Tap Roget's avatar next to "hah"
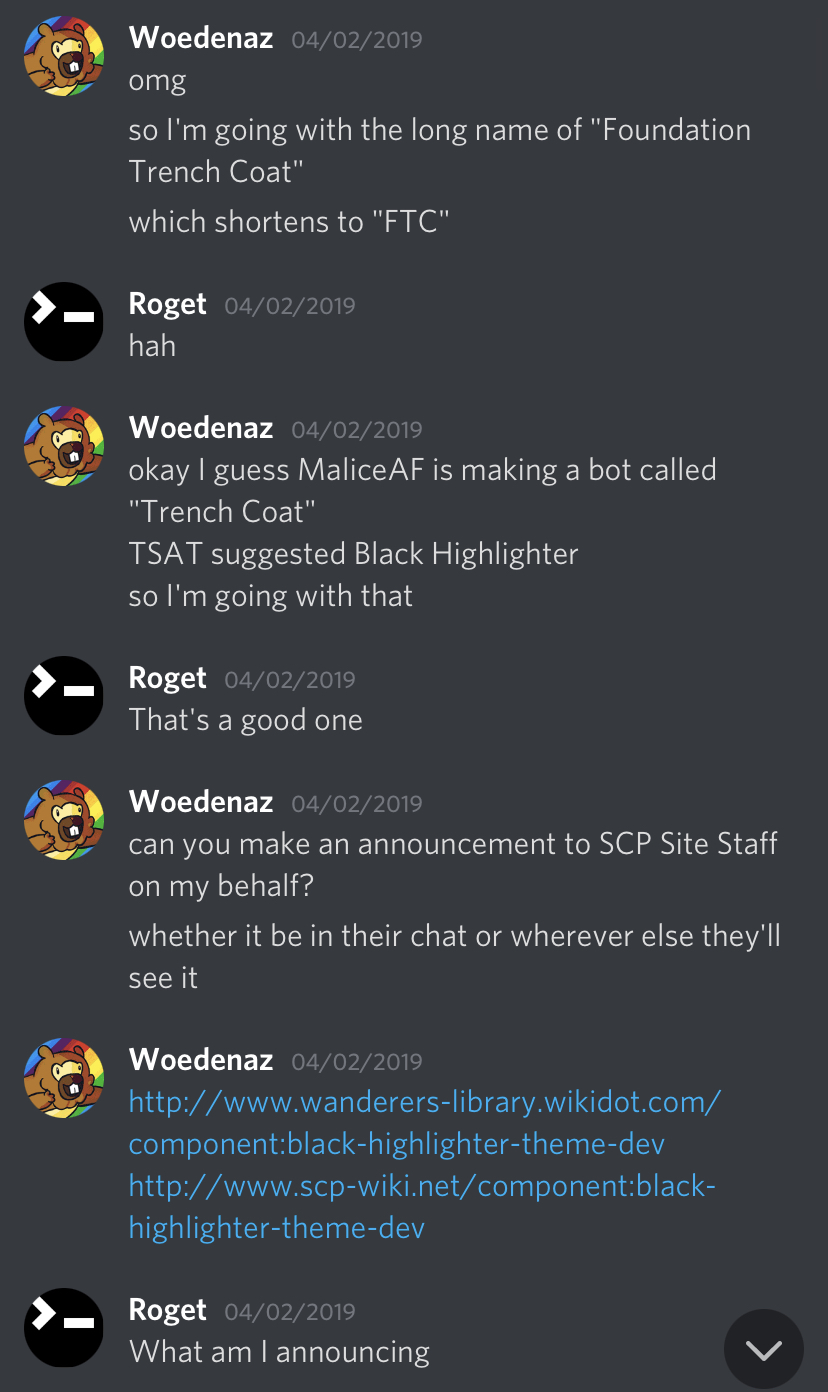Viewport: 828px width, 1392px height. (64, 322)
